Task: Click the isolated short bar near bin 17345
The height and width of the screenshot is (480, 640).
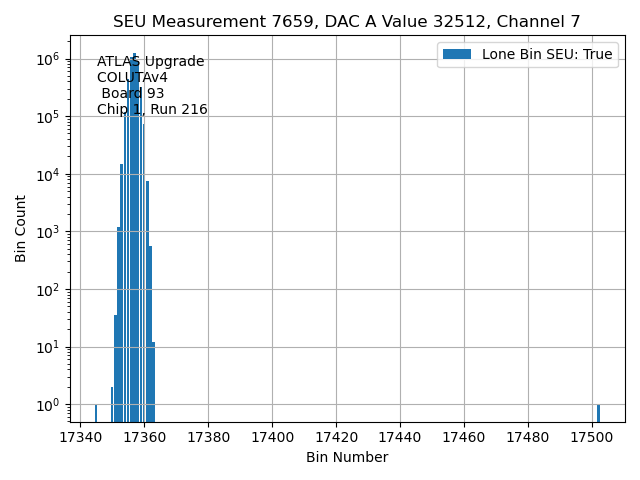Action: click(x=96, y=413)
